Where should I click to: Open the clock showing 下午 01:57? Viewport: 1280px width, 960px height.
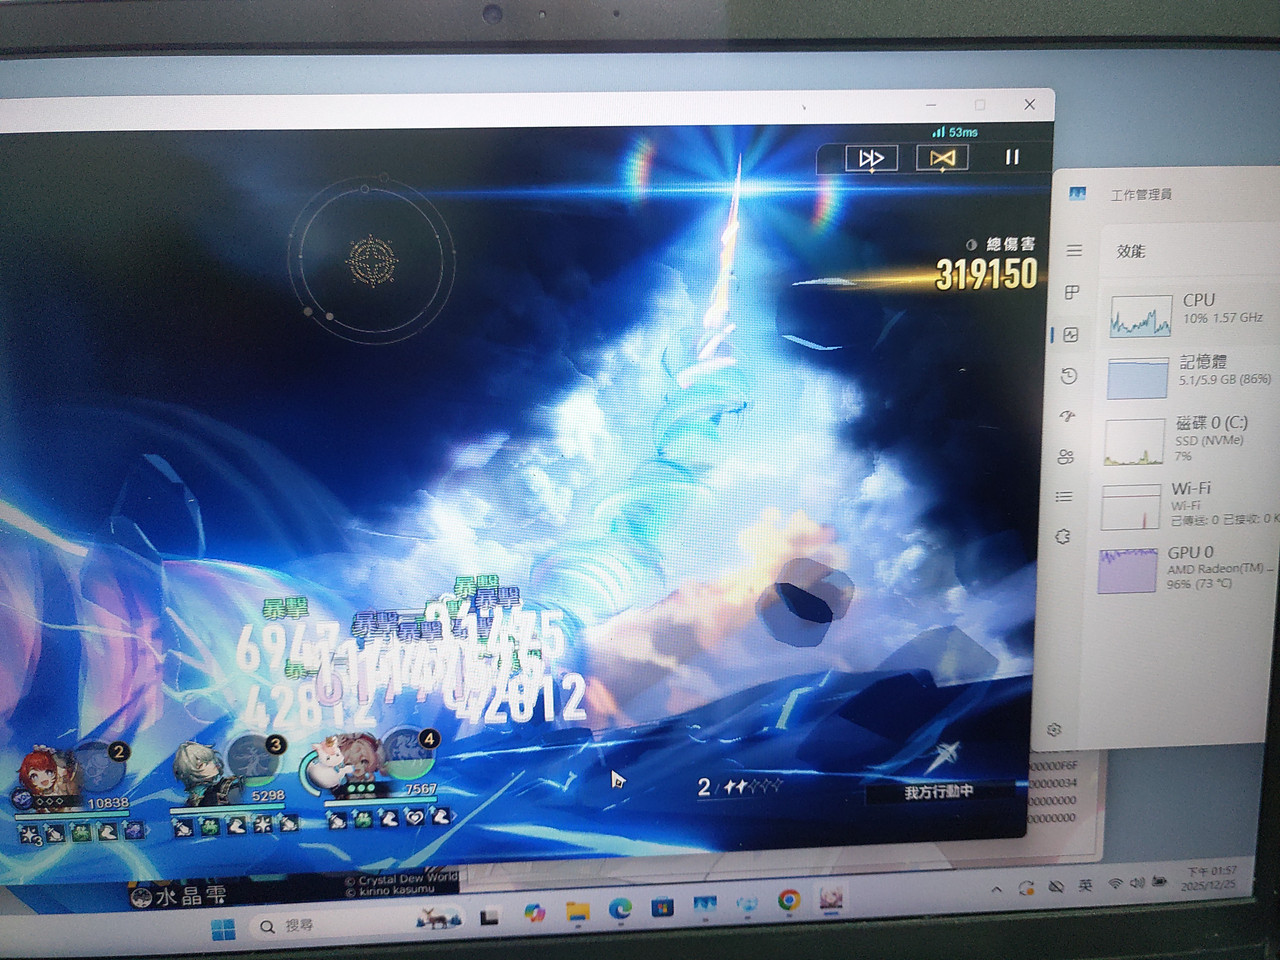1208,879
